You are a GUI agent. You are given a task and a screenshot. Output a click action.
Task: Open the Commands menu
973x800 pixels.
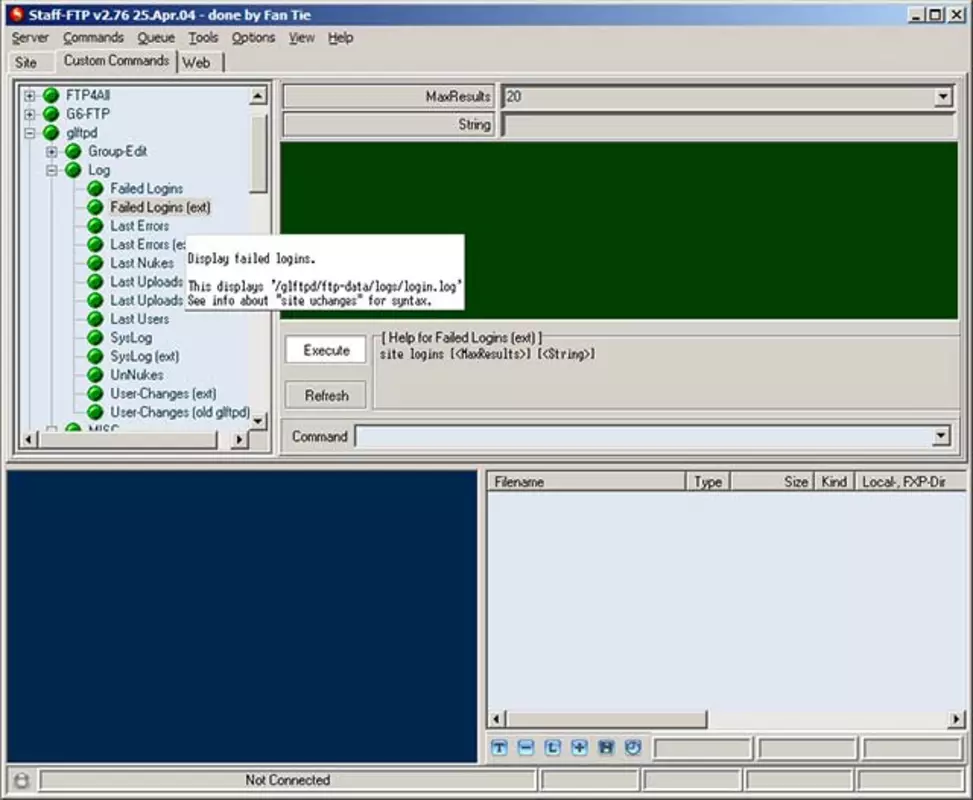click(x=93, y=38)
